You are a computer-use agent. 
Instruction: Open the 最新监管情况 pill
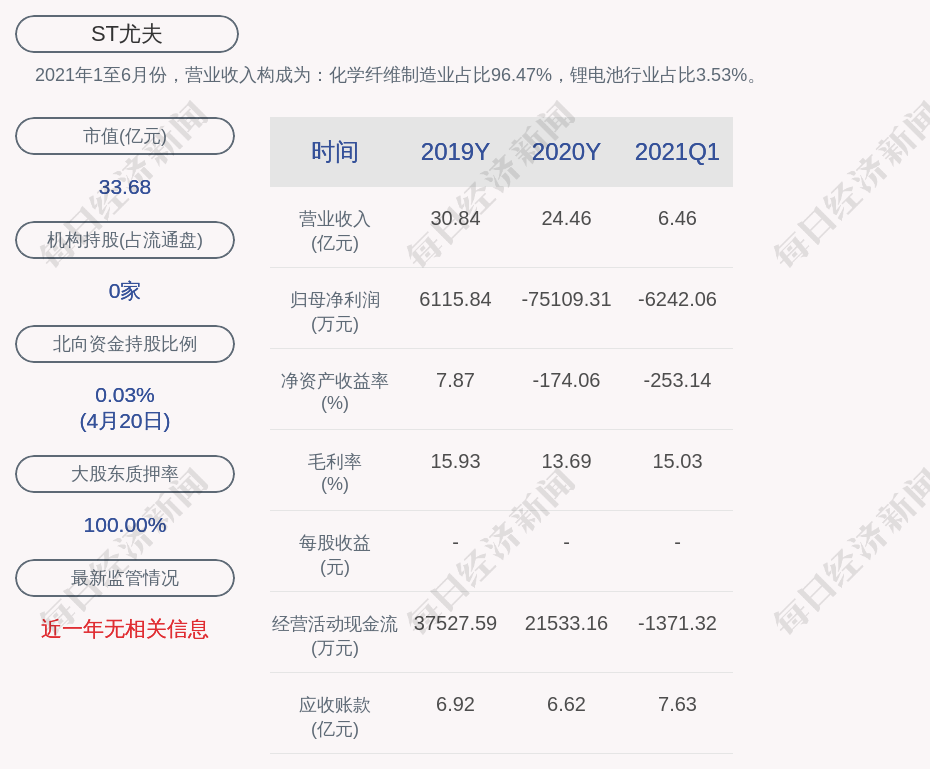(x=125, y=577)
